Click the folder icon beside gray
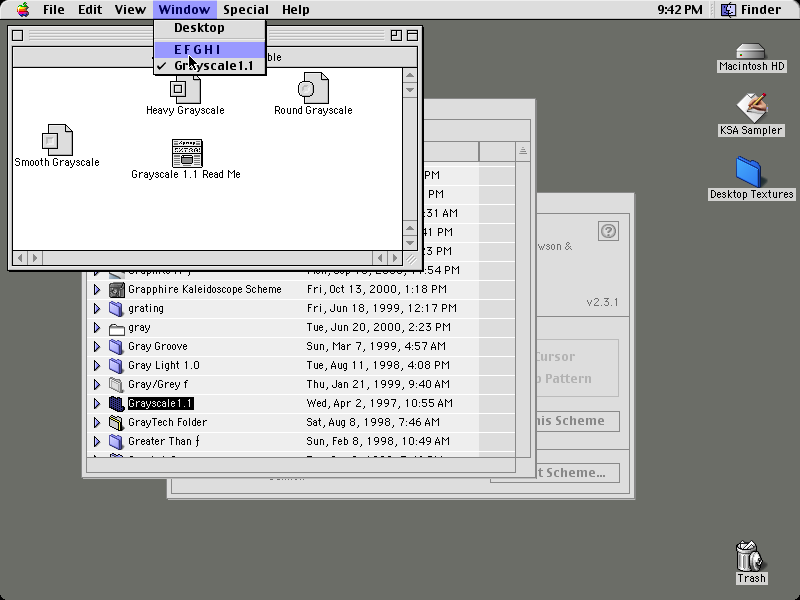Image resolution: width=800 pixels, height=600 pixels. [117, 328]
